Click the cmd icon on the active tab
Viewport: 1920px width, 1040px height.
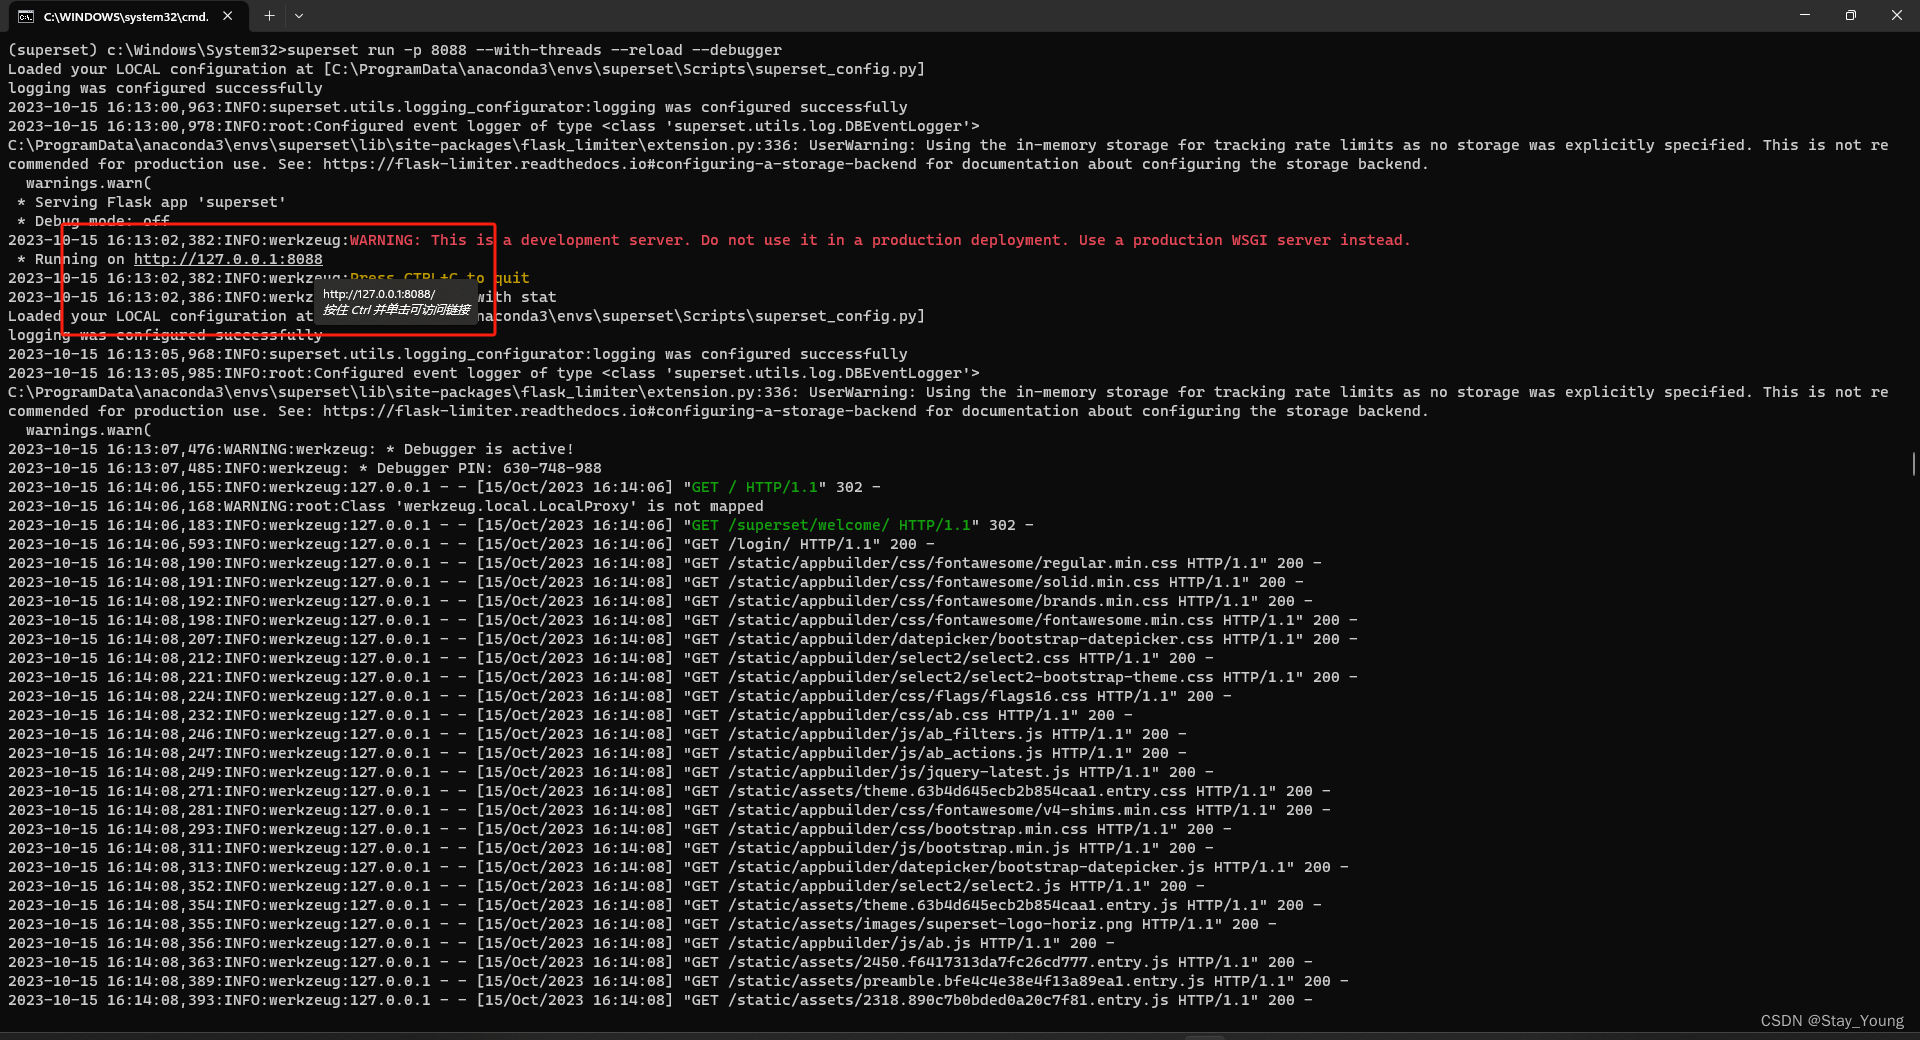(24, 16)
